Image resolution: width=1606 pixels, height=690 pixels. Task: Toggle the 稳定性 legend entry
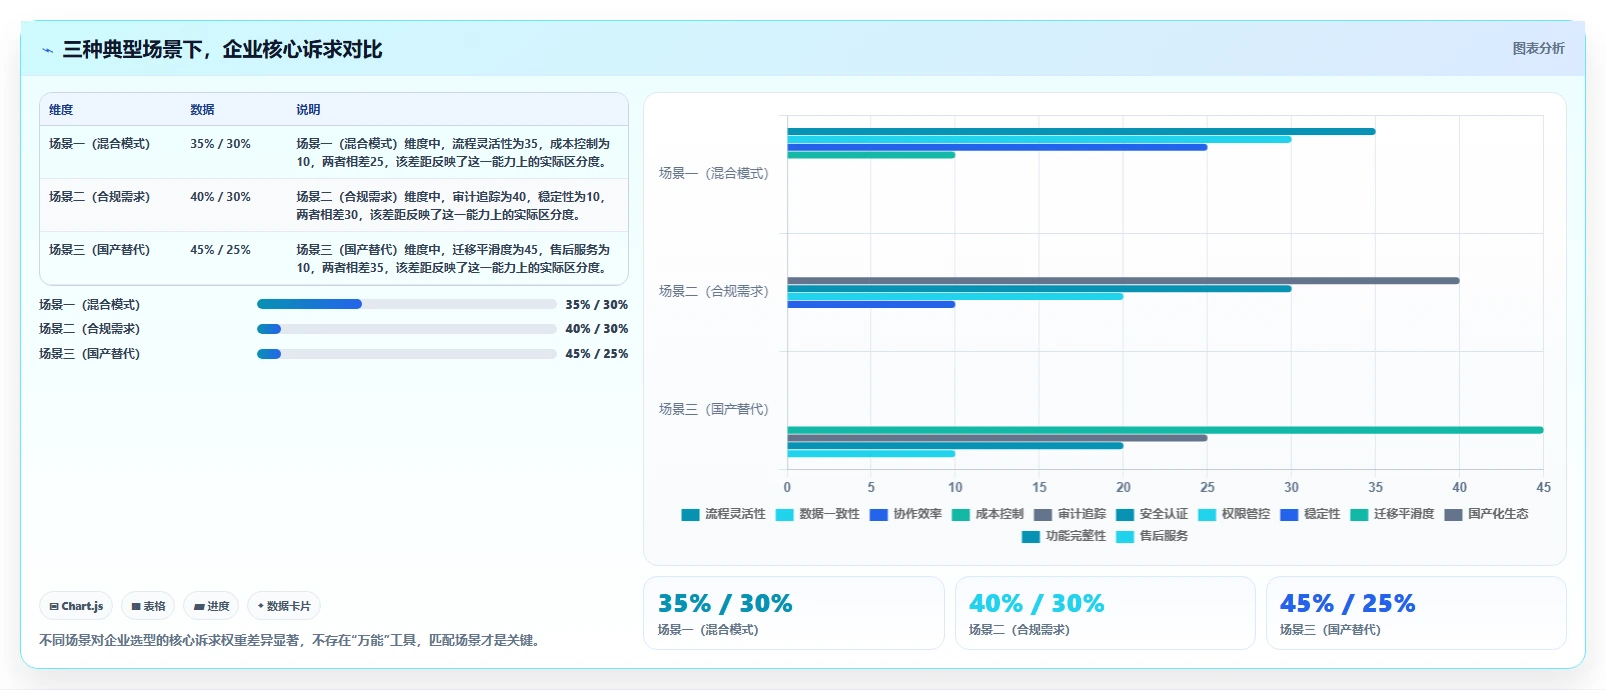(1310, 514)
